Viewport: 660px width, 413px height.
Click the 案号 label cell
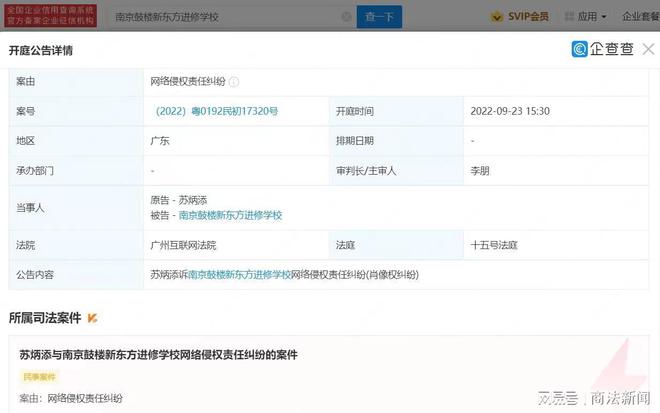[x=76, y=111]
